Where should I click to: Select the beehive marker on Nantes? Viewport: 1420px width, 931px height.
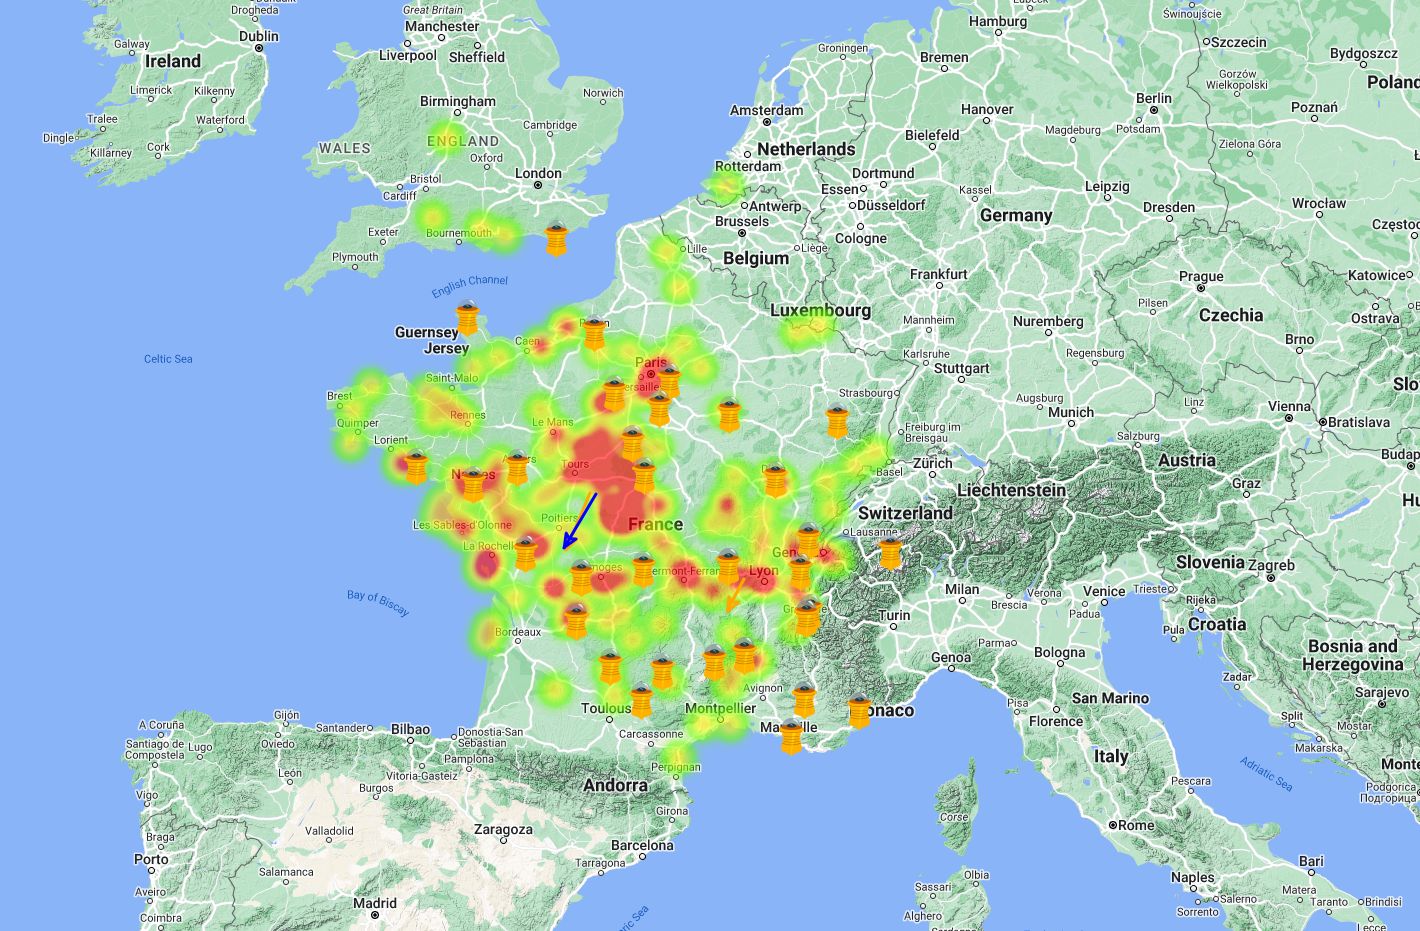point(473,484)
